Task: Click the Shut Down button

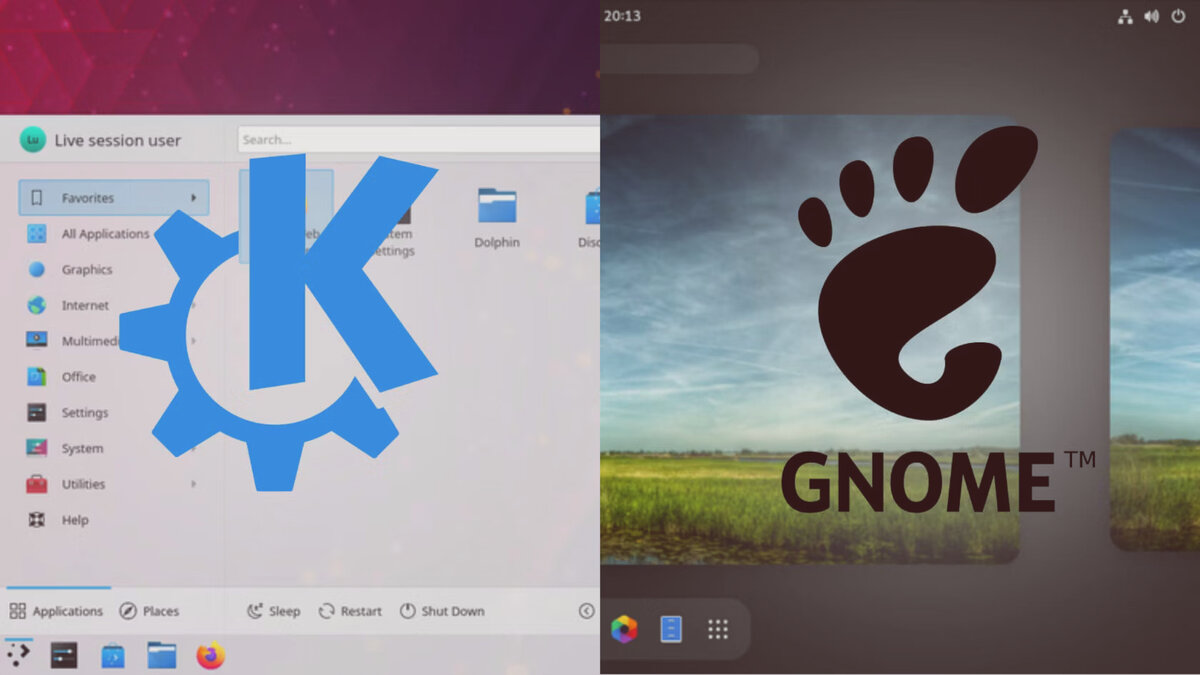Action: 442,611
